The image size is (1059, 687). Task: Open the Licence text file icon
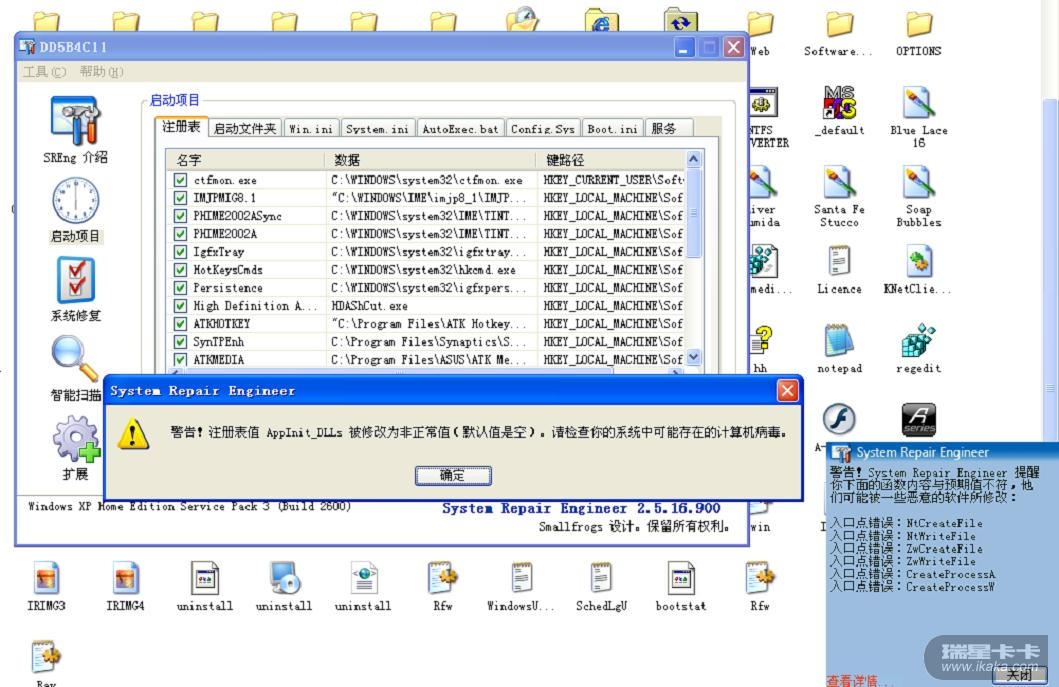click(839, 261)
